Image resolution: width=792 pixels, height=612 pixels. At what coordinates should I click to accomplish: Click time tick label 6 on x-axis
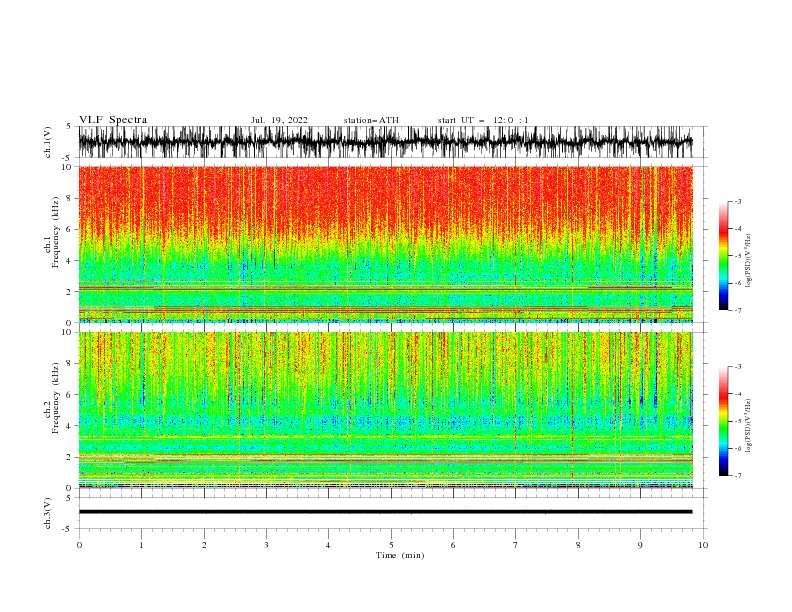coord(453,545)
